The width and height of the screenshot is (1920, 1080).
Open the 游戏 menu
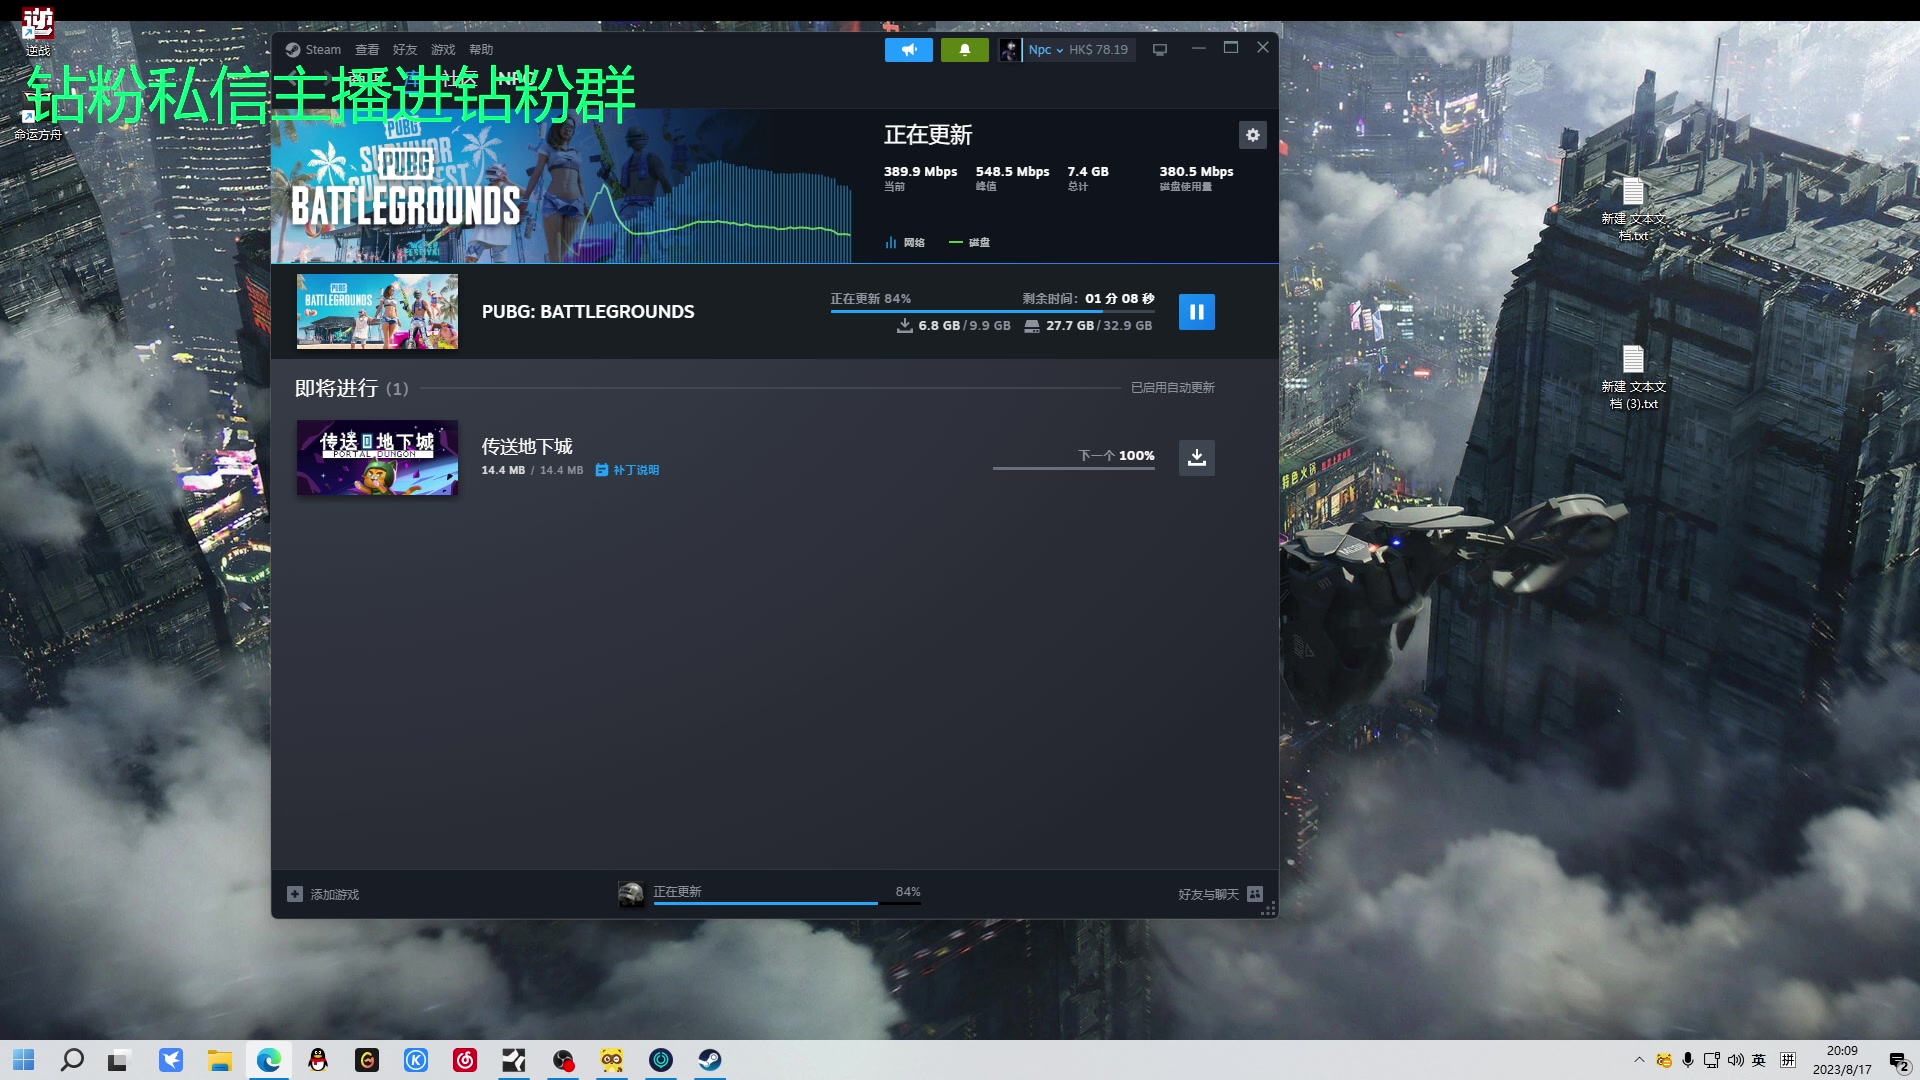[443, 50]
